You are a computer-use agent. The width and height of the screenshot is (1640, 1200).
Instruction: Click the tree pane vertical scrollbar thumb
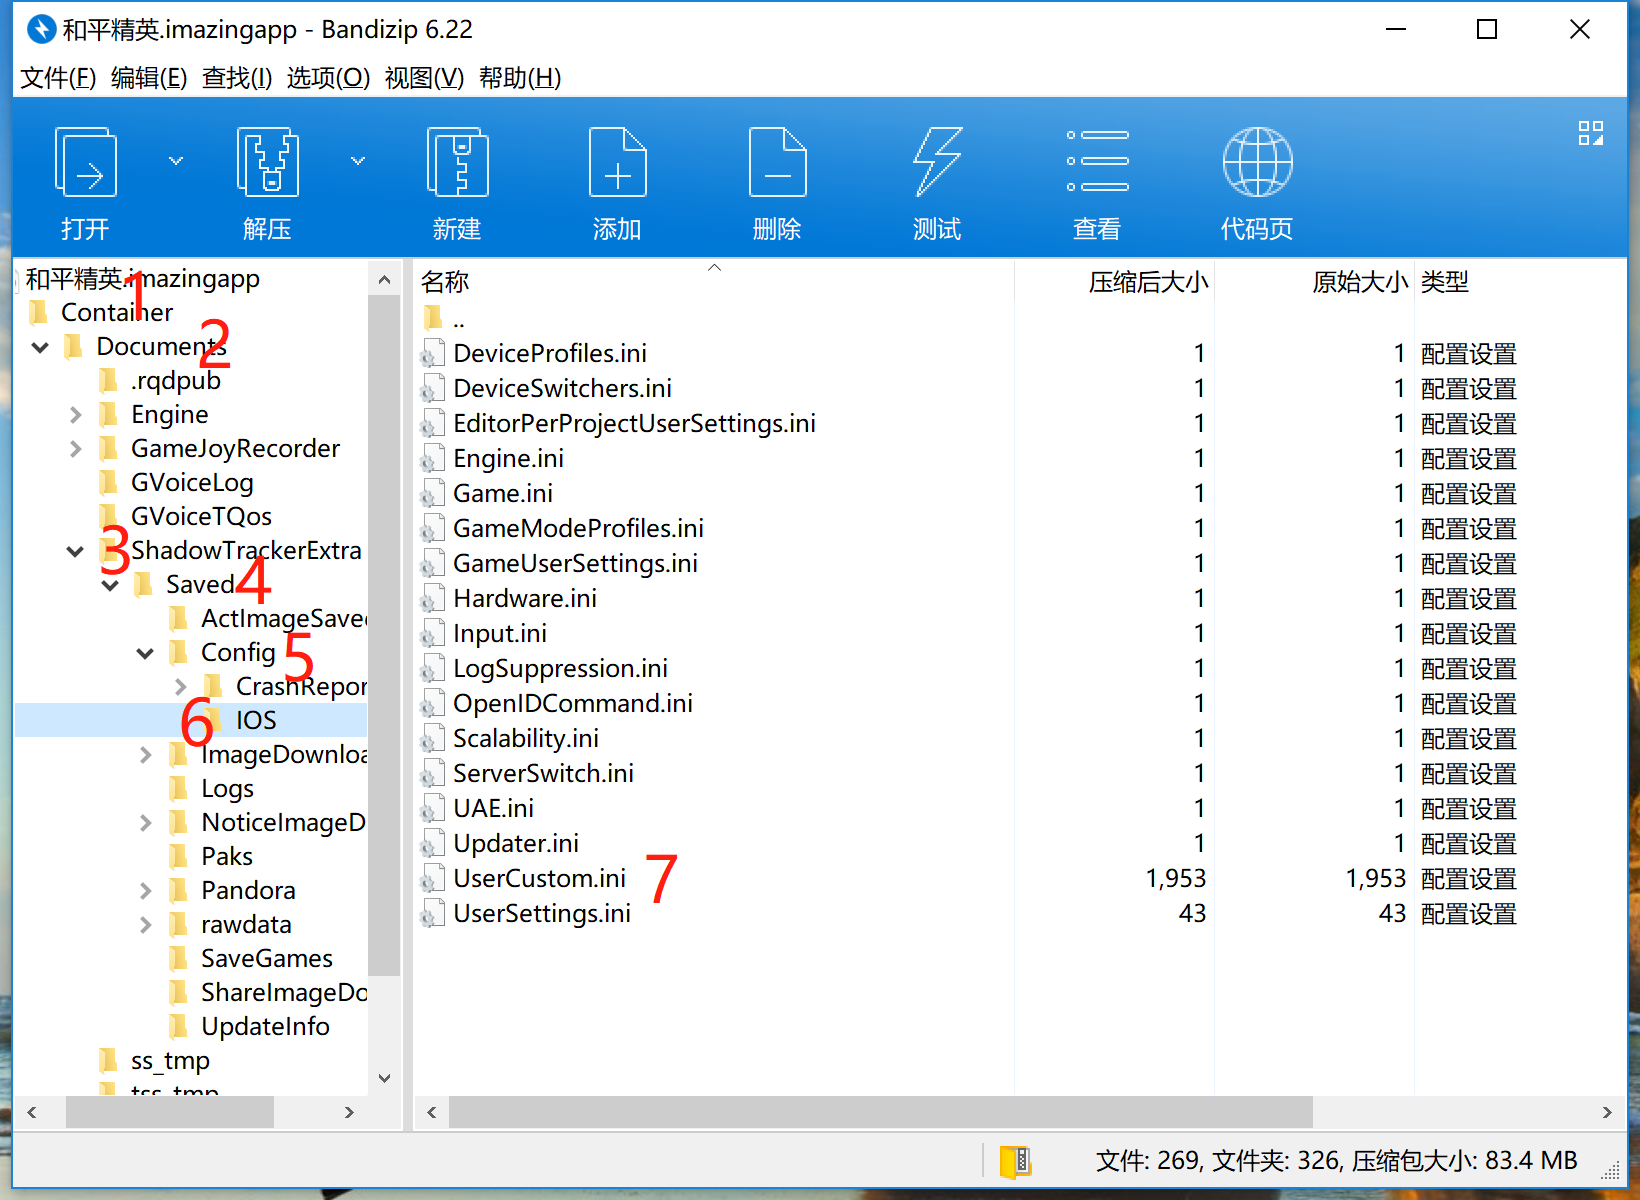click(384, 635)
